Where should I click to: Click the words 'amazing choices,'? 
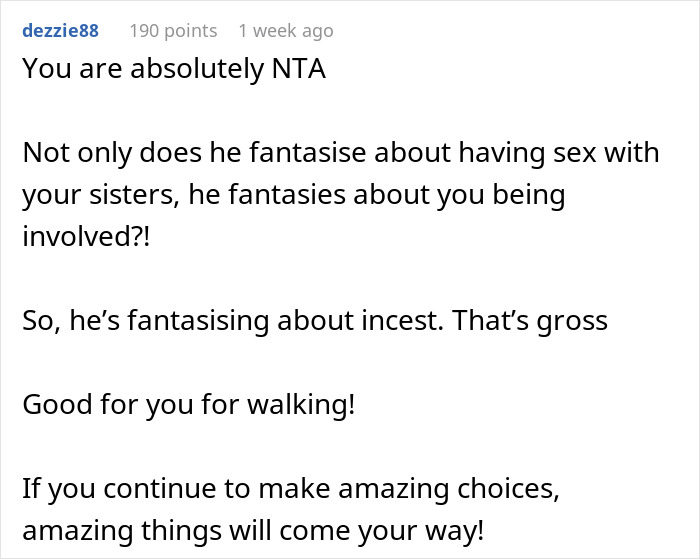point(449,488)
